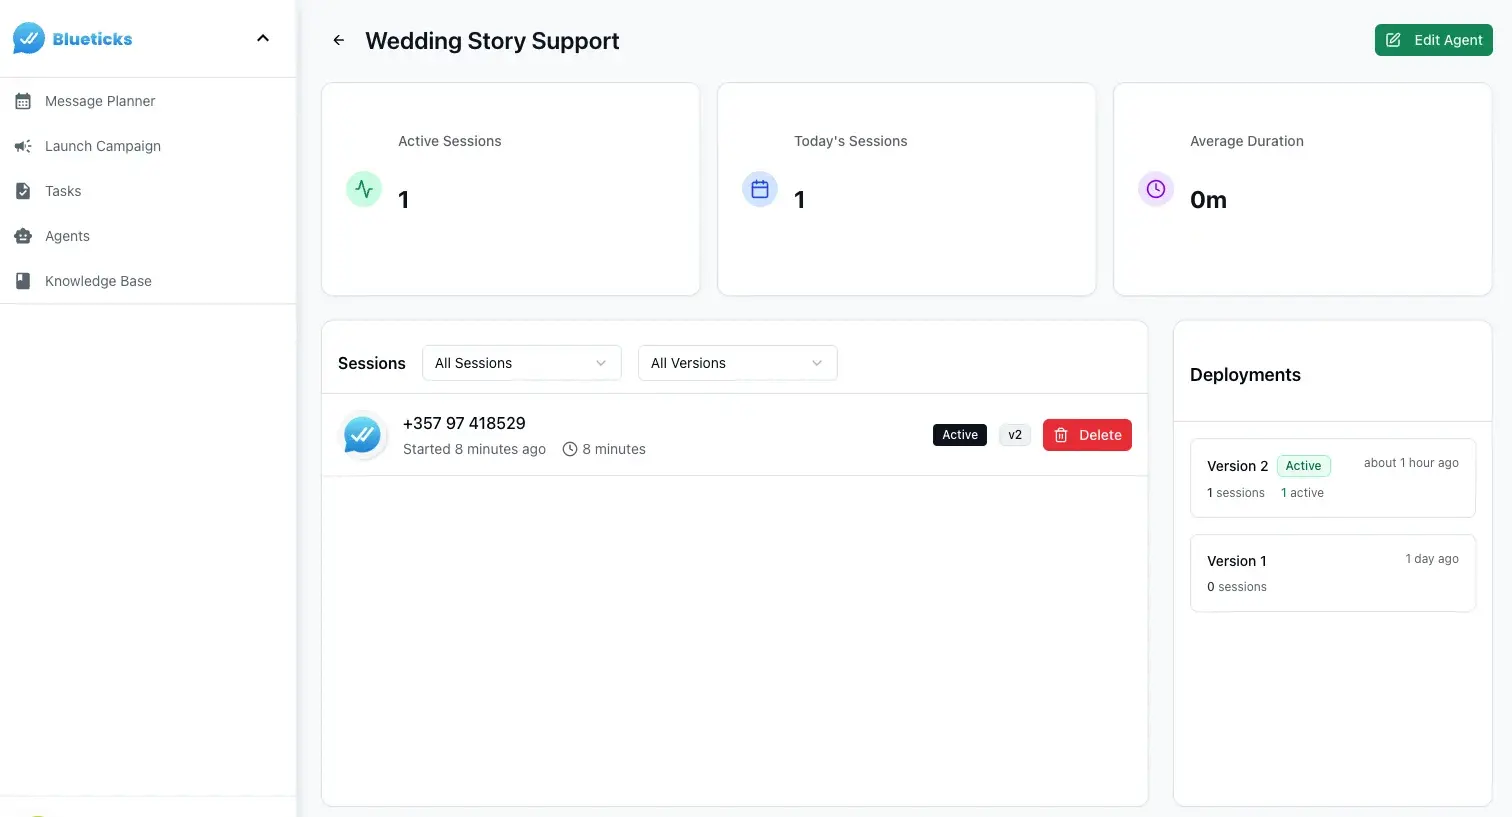
Task: Open Message Planner from the sidebar
Action: tap(100, 101)
